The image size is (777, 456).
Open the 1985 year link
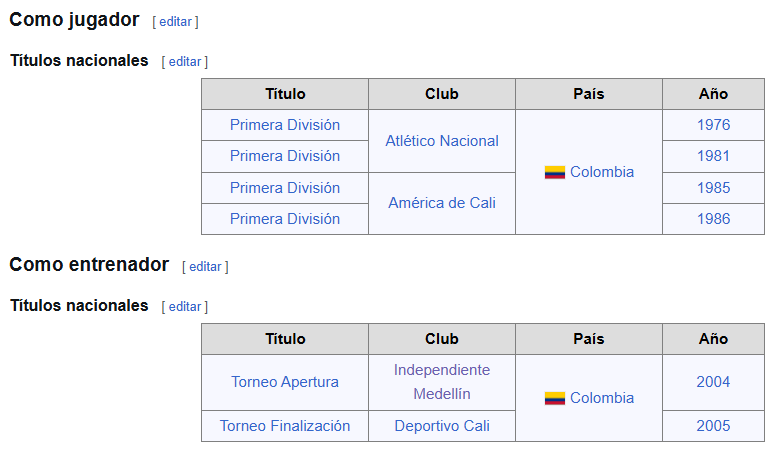pos(714,187)
